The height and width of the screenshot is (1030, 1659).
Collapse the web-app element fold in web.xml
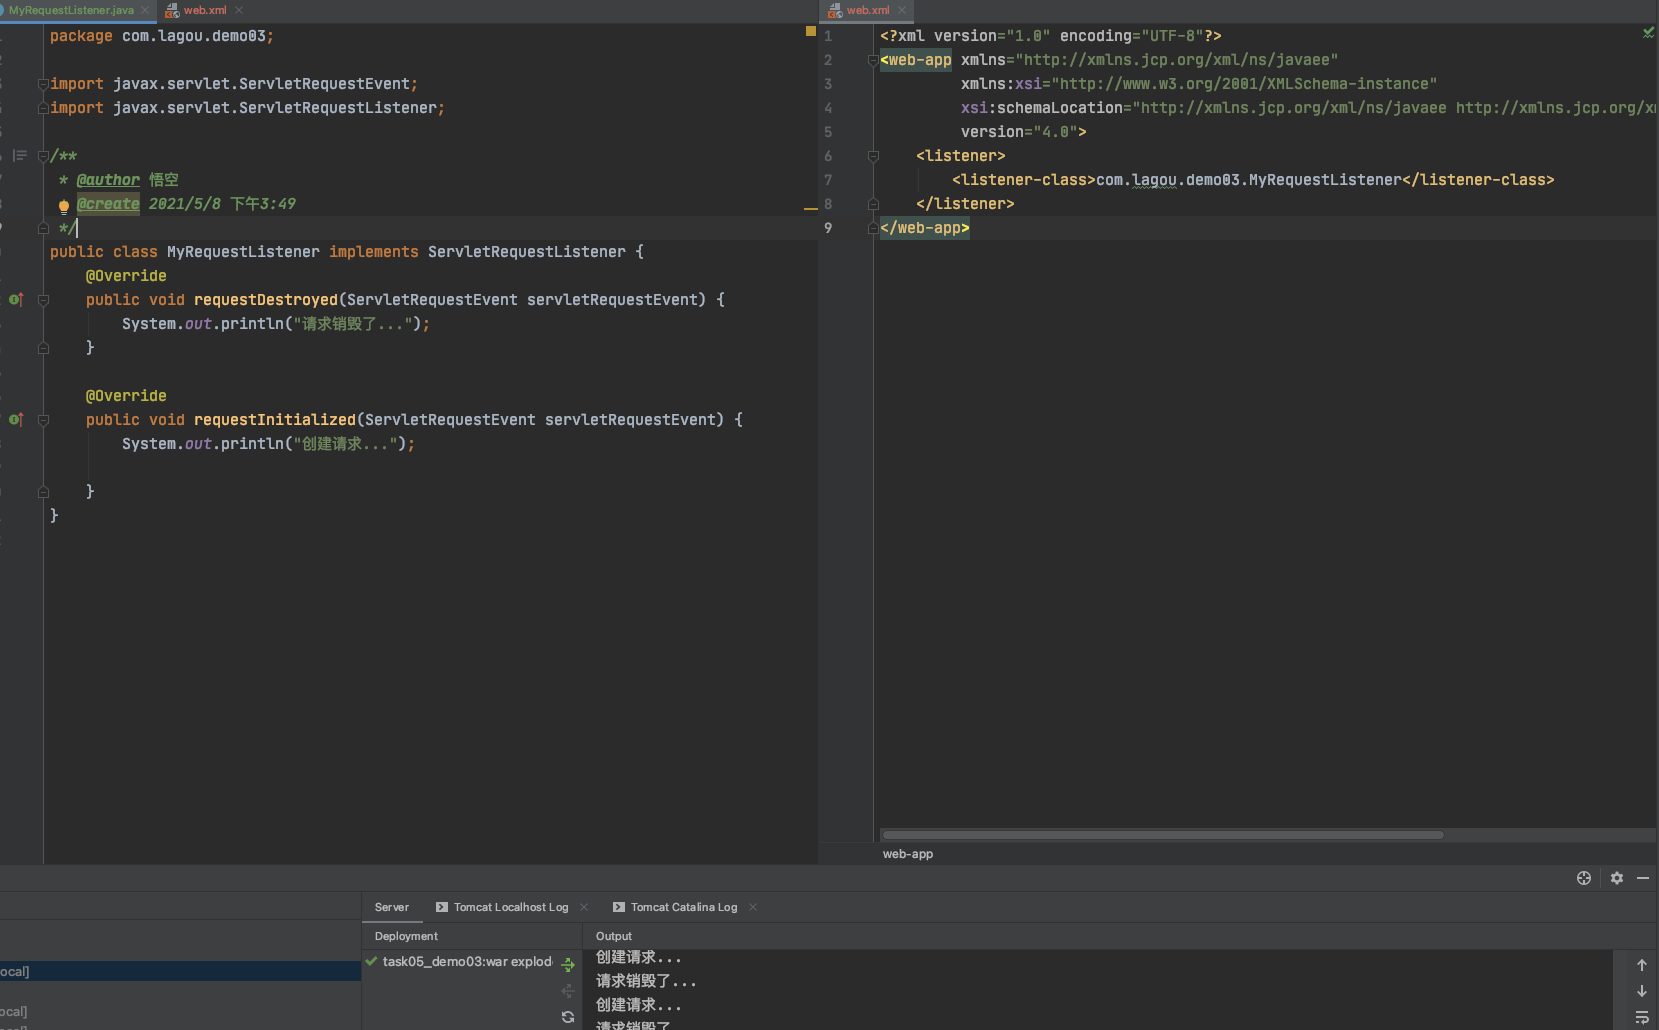coord(873,60)
